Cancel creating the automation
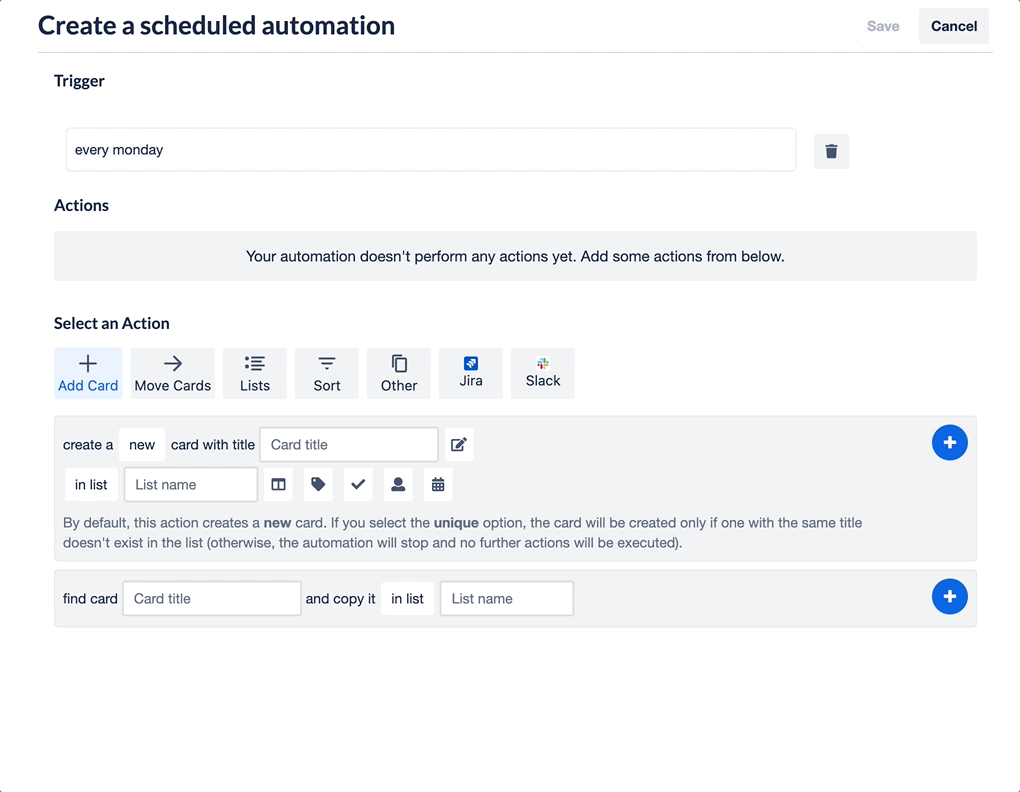 (x=952, y=26)
